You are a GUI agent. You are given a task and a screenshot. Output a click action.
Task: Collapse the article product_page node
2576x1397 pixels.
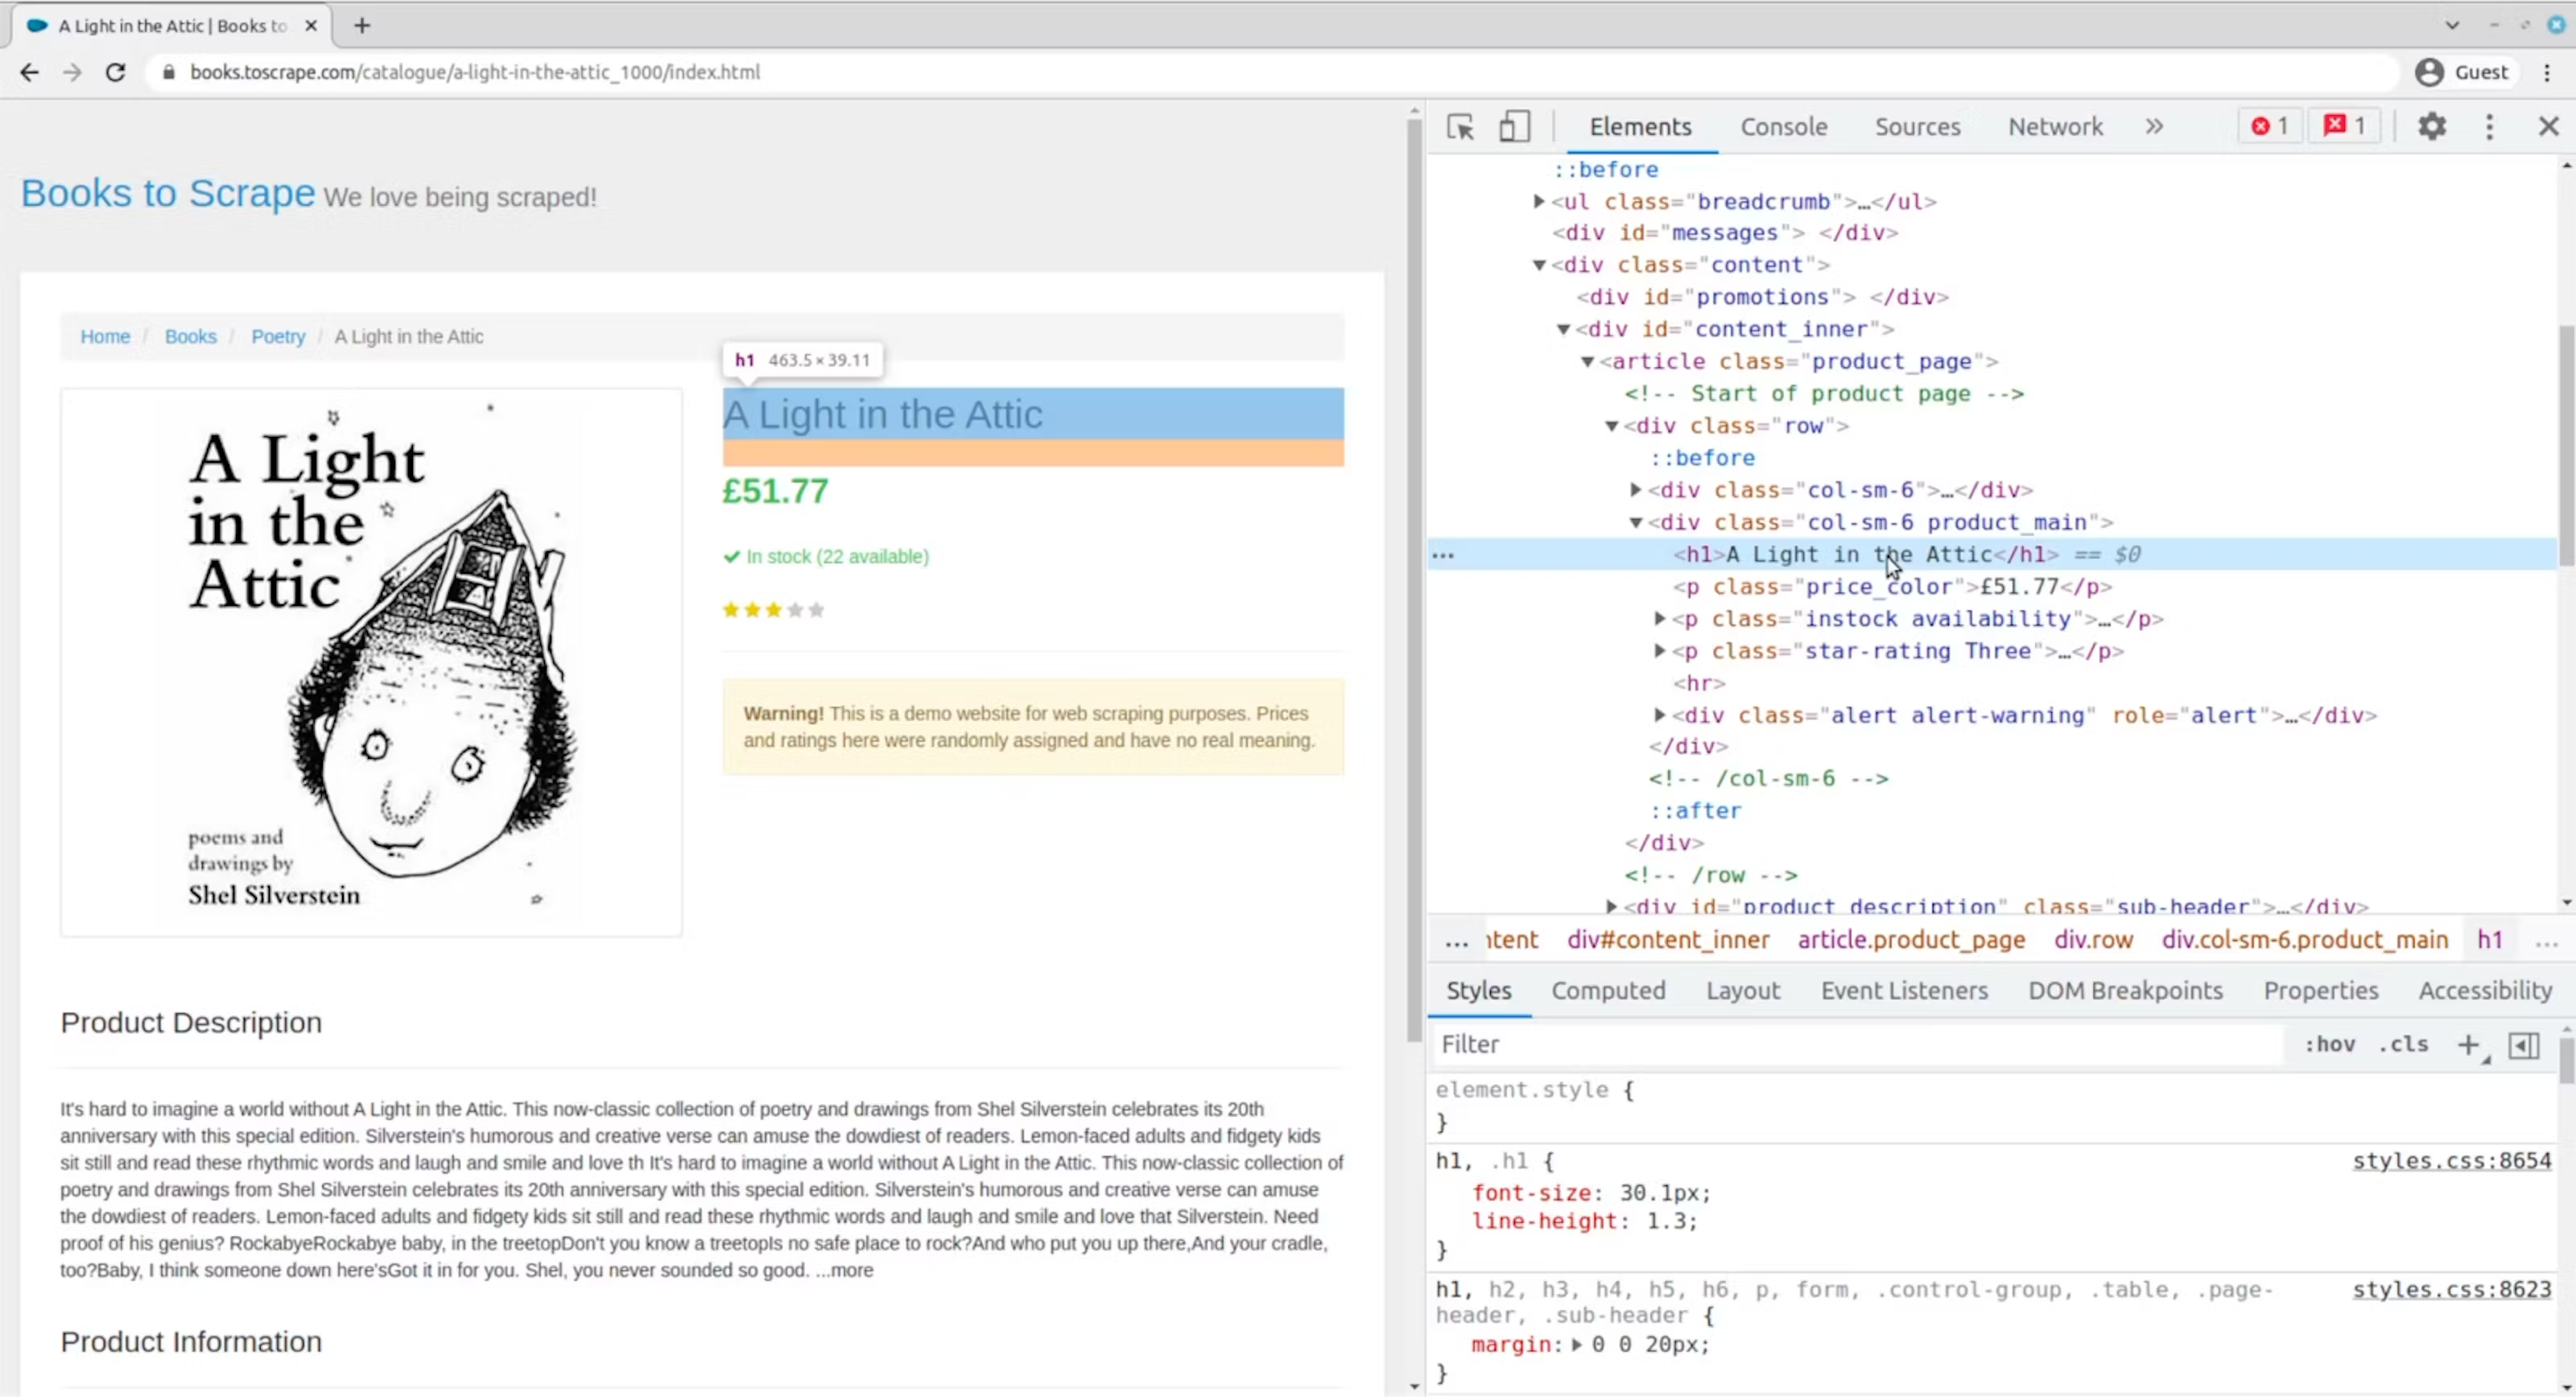(1587, 362)
